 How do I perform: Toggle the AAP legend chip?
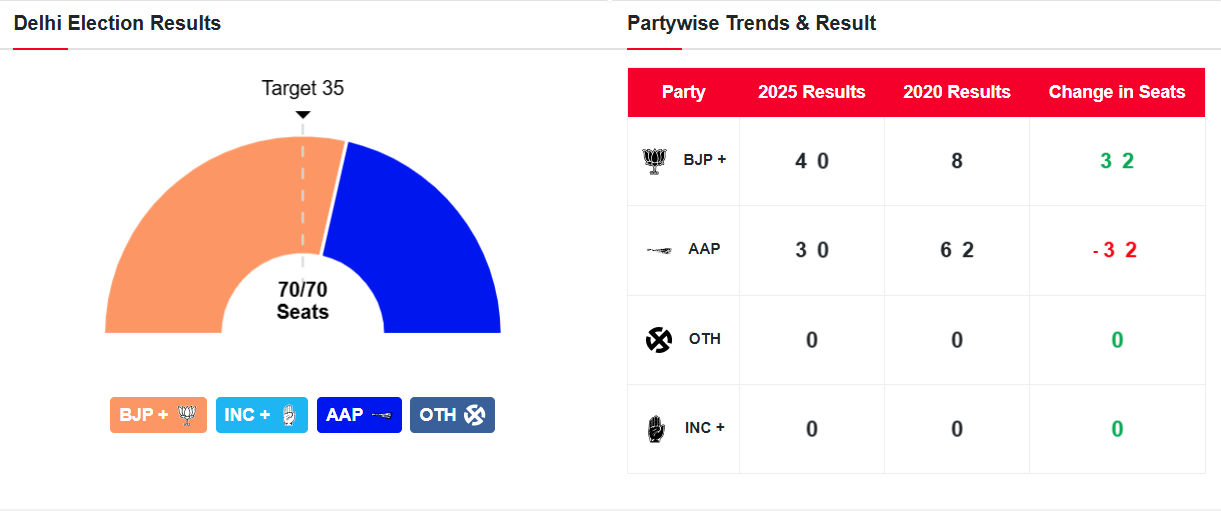(x=359, y=415)
